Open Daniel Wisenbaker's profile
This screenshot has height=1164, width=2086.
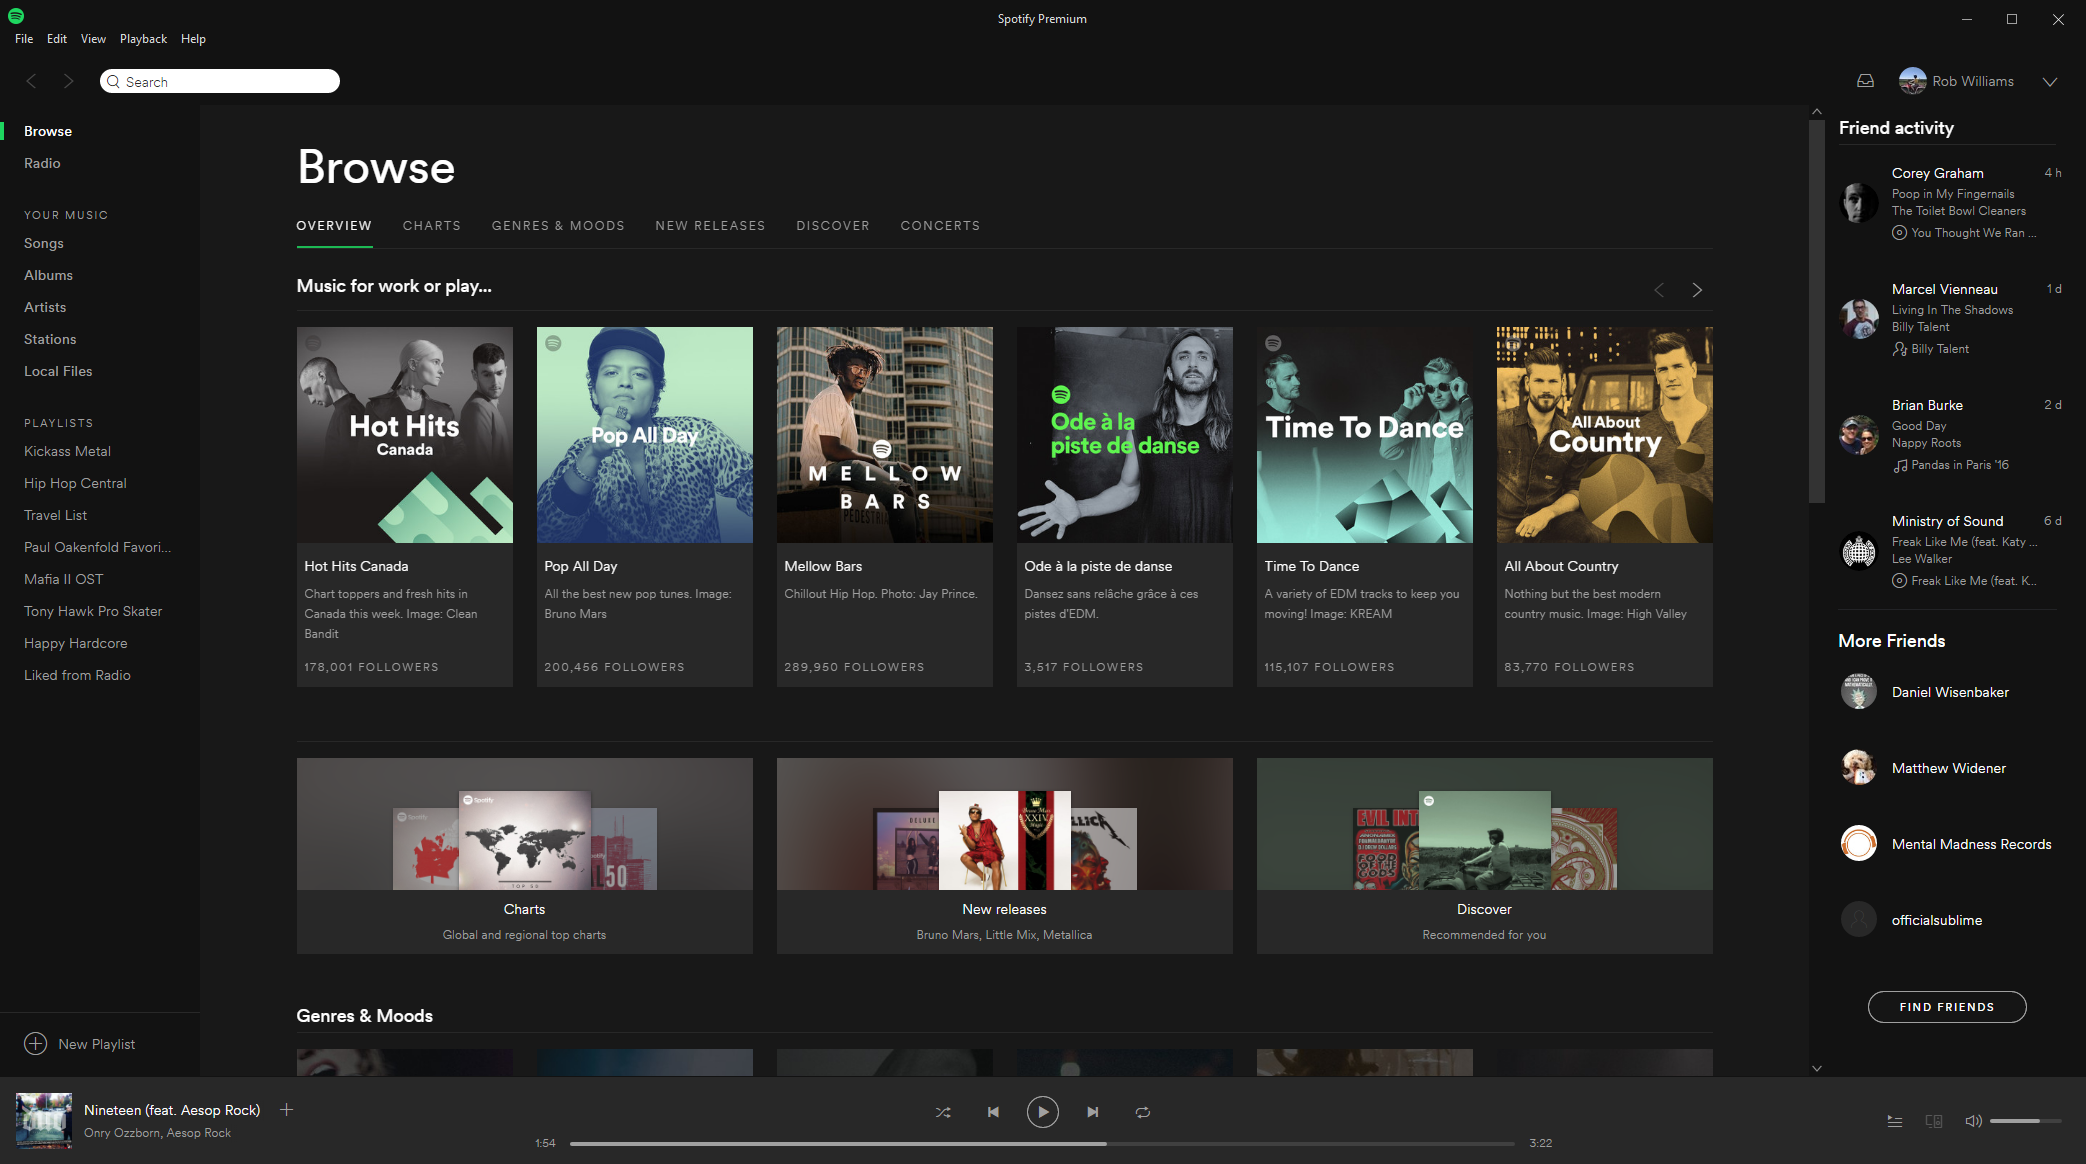coord(1950,692)
